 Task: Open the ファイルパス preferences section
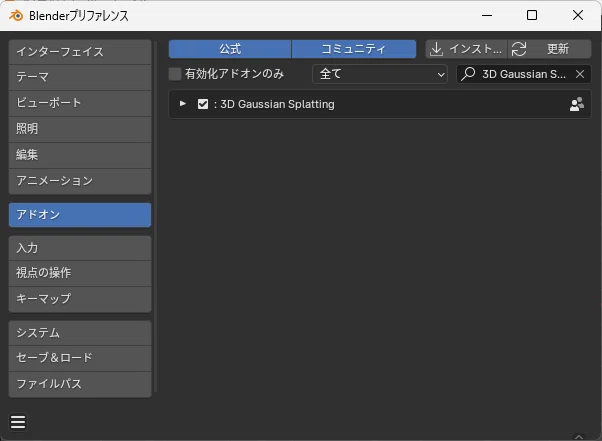coord(80,384)
